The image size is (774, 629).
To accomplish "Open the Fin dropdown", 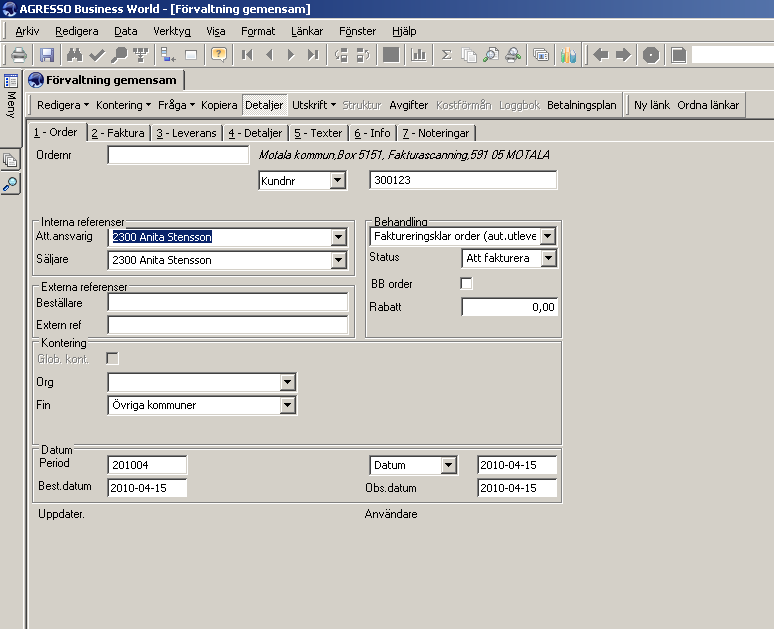I will 288,405.
